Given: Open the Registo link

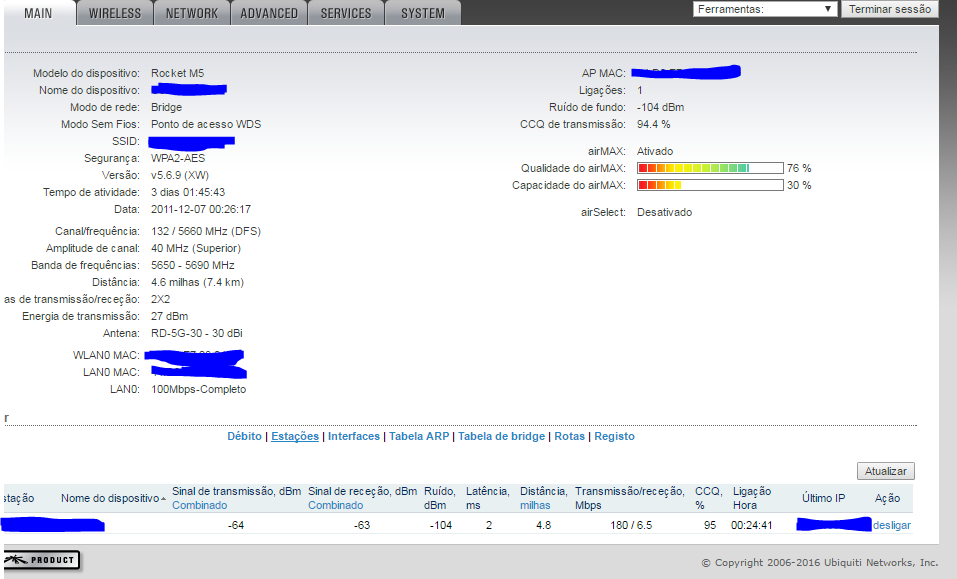Looking at the screenshot, I should pyautogui.click(x=614, y=436).
